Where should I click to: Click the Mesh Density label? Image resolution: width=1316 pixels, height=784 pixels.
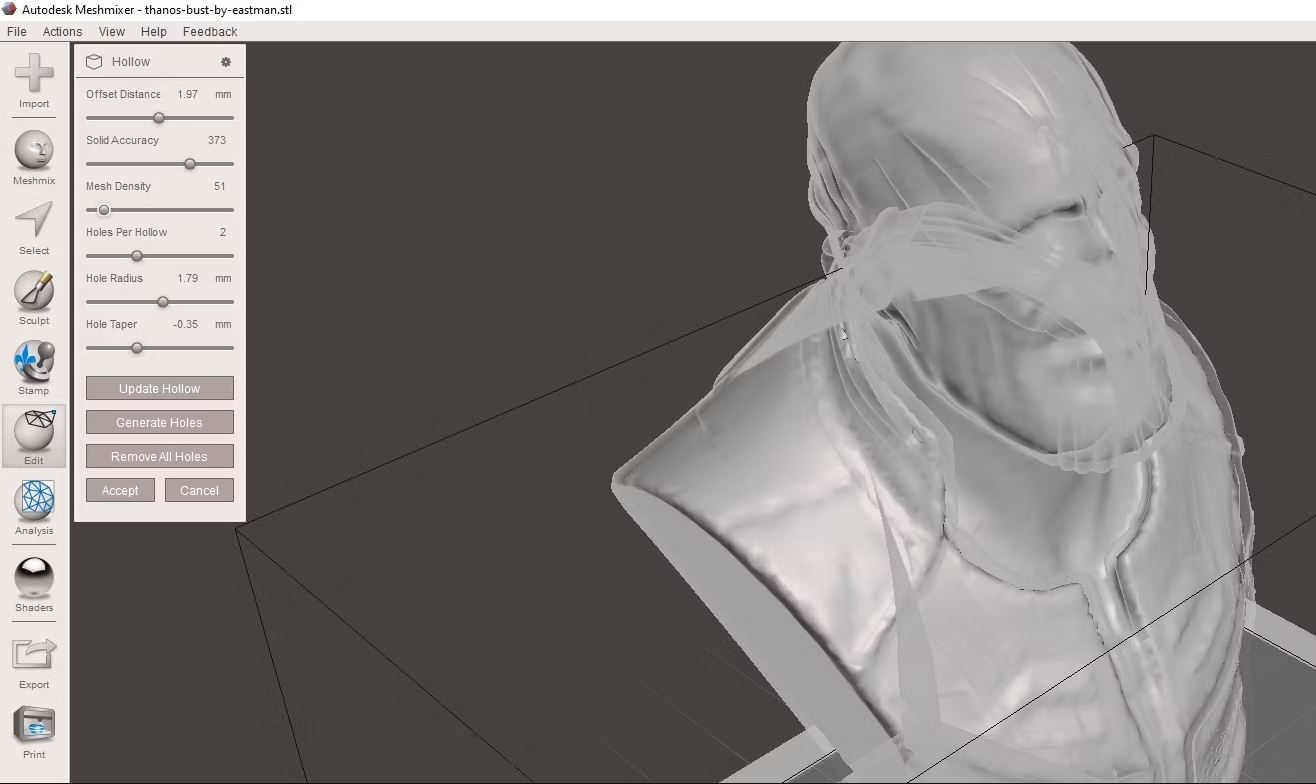click(x=118, y=186)
